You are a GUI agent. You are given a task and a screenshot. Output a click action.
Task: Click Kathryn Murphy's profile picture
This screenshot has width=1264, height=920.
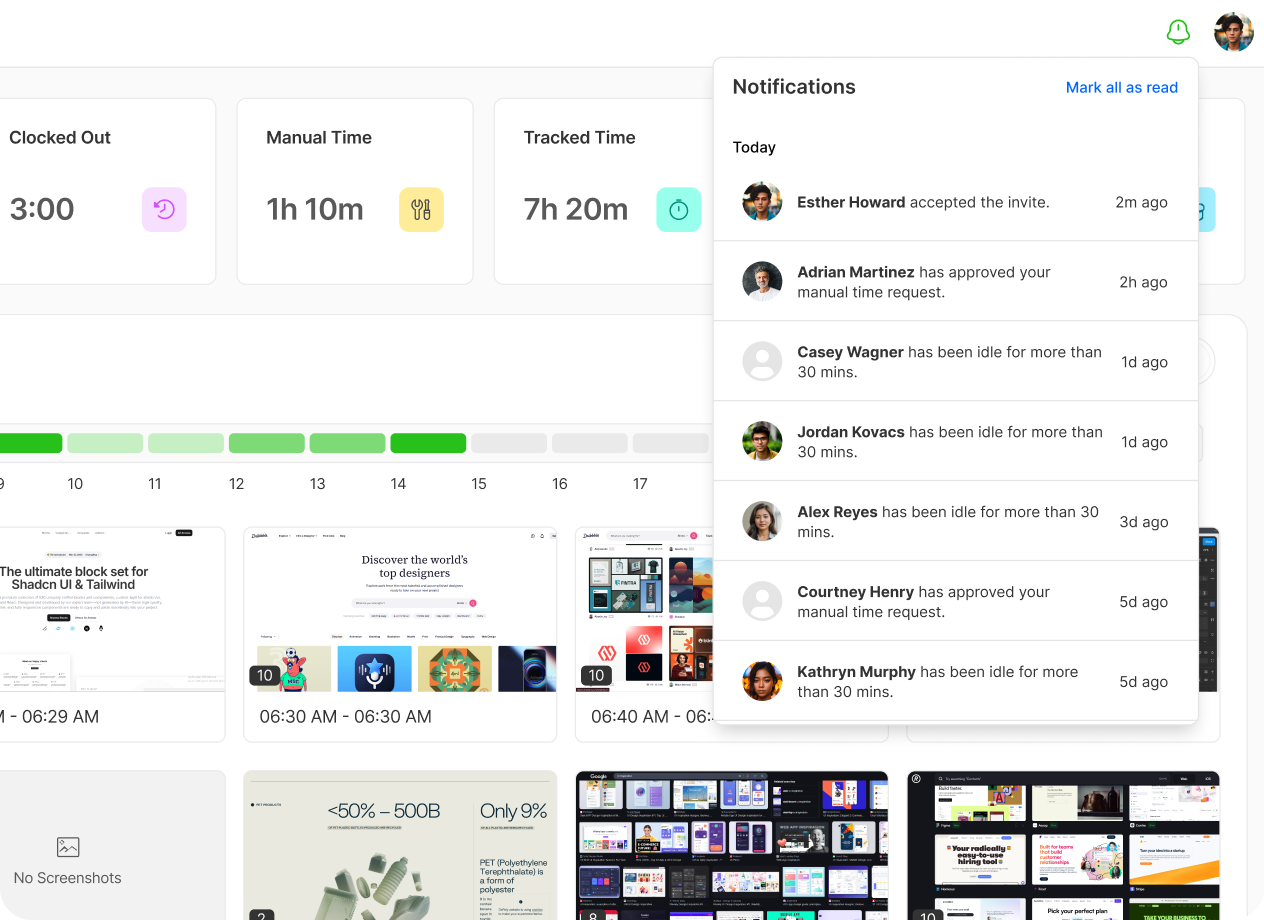(x=762, y=682)
